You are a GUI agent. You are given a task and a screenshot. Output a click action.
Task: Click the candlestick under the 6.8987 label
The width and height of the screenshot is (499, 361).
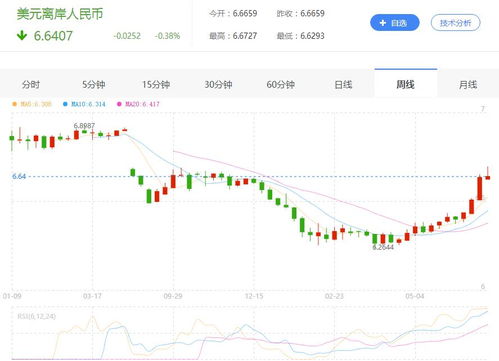[84, 132]
